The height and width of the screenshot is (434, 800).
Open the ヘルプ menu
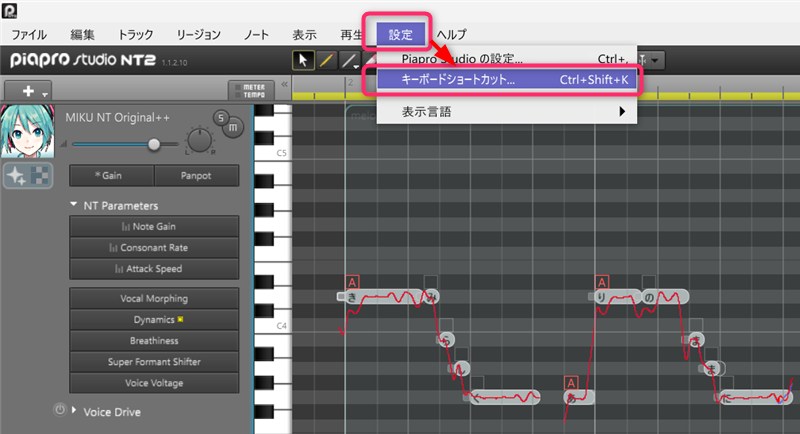pyautogui.click(x=452, y=34)
